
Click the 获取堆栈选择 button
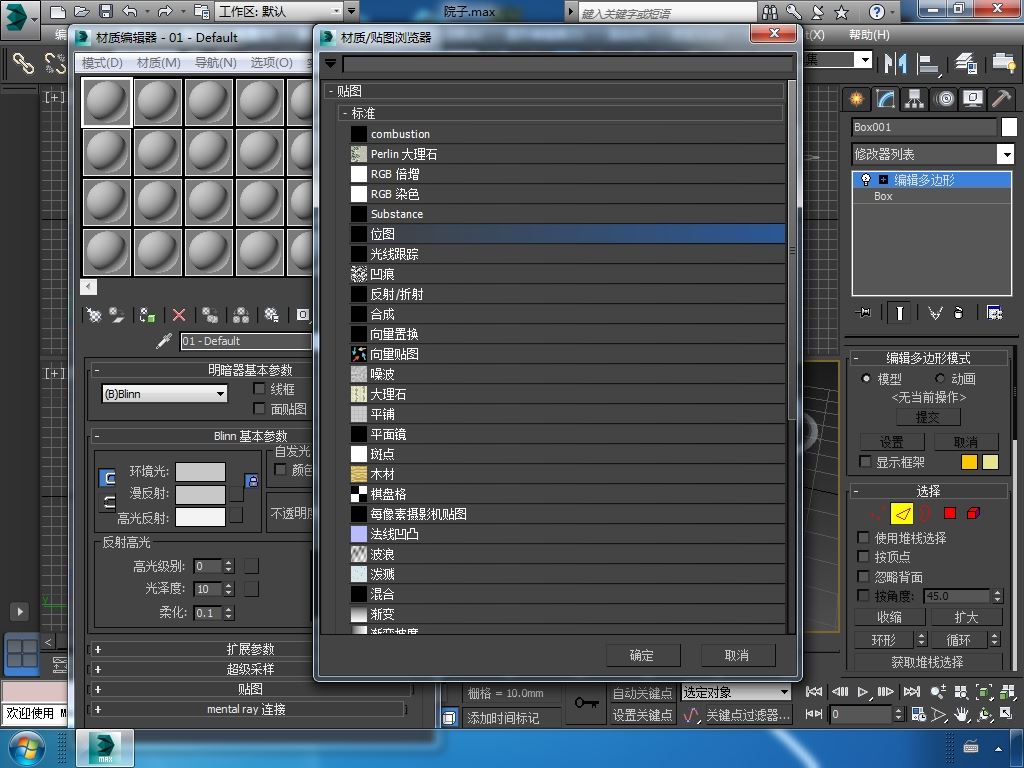click(927, 662)
